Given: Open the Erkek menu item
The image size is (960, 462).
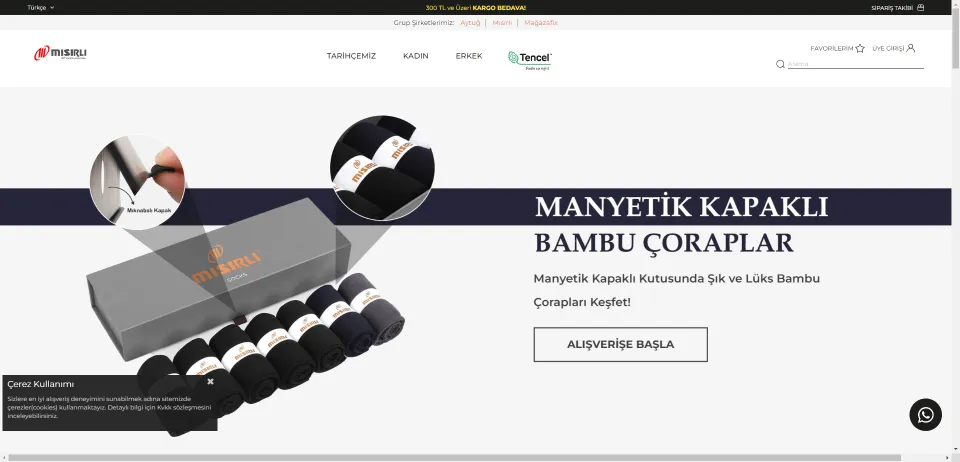Looking at the screenshot, I should pyautogui.click(x=469, y=56).
